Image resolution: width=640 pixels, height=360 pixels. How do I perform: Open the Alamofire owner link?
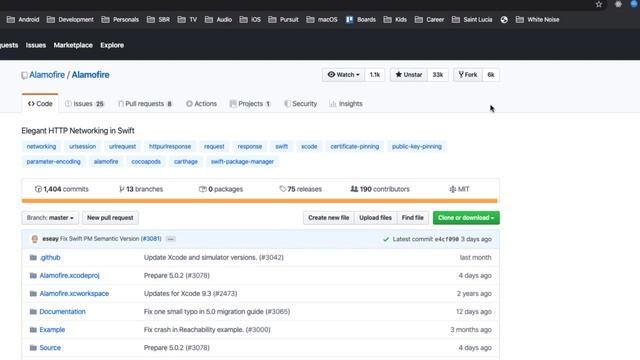(x=47, y=75)
